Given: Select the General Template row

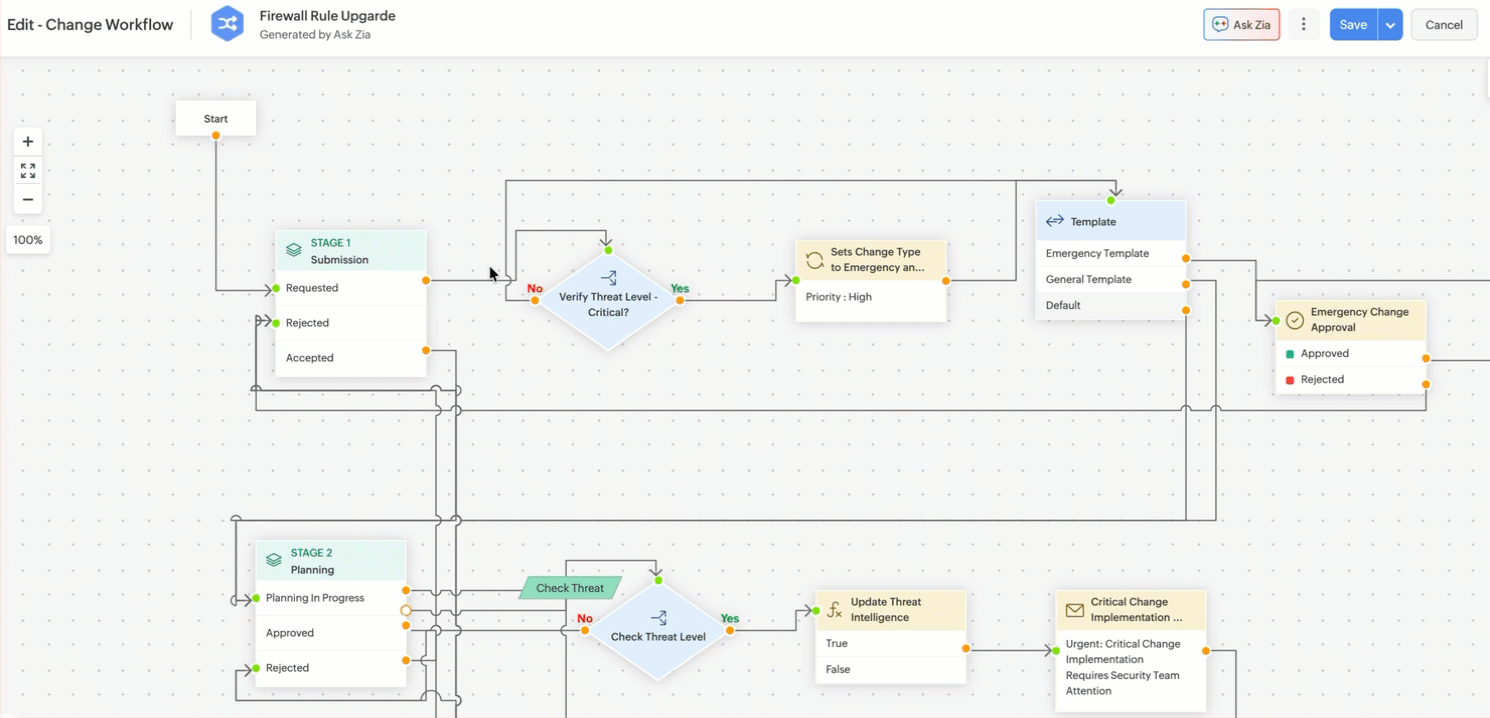Looking at the screenshot, I should (1111, 280).
